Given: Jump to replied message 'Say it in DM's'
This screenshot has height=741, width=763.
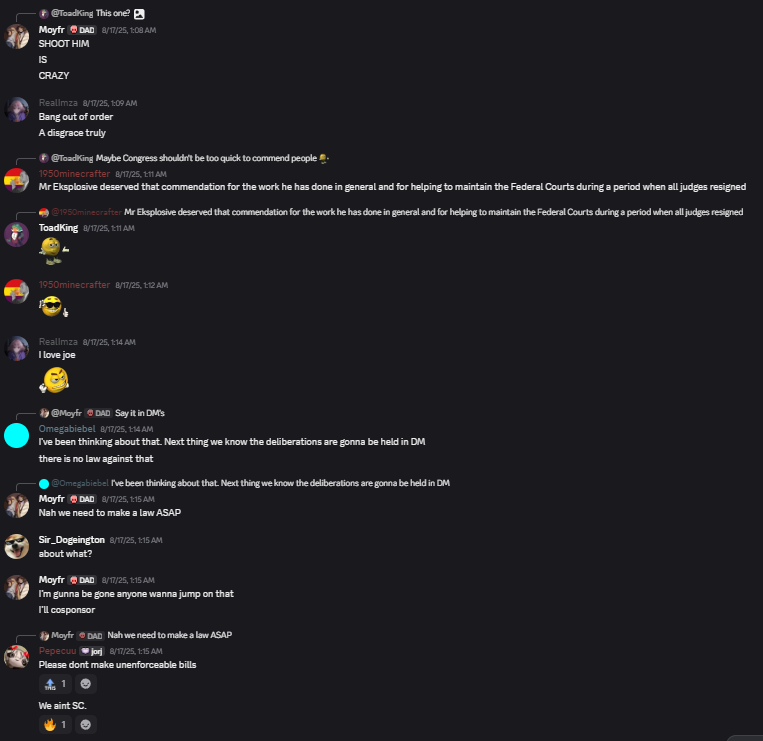Looking at the screenshot, I should 140,413.
